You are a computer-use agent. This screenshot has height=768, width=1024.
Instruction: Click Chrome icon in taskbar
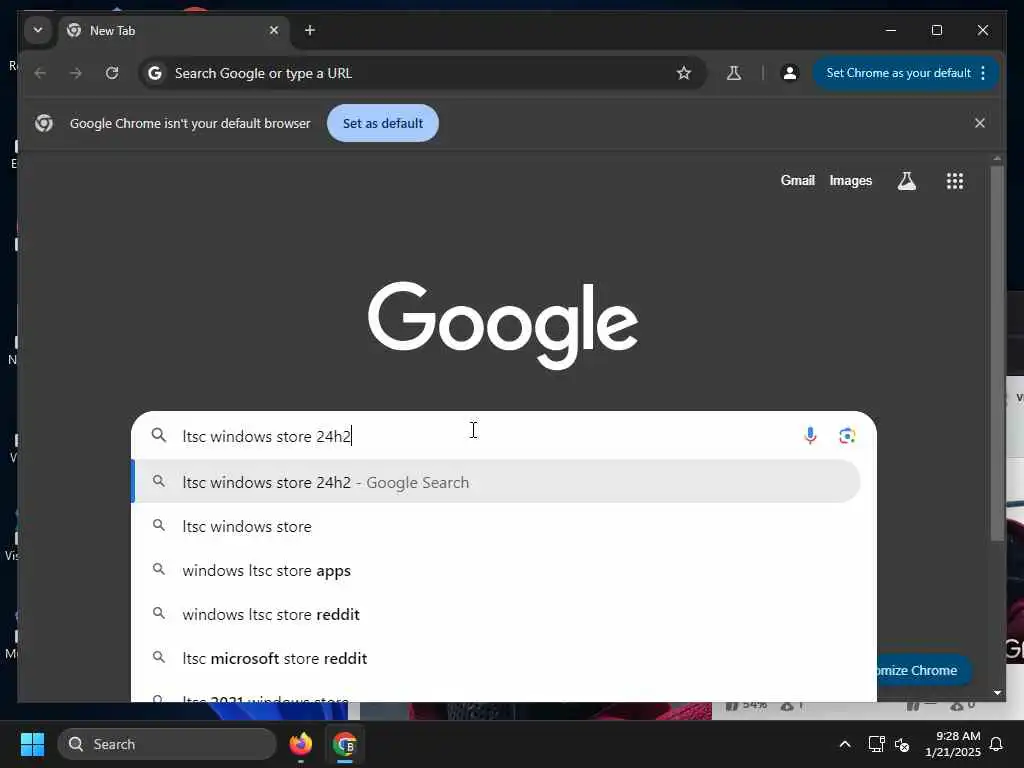[344, 744]
